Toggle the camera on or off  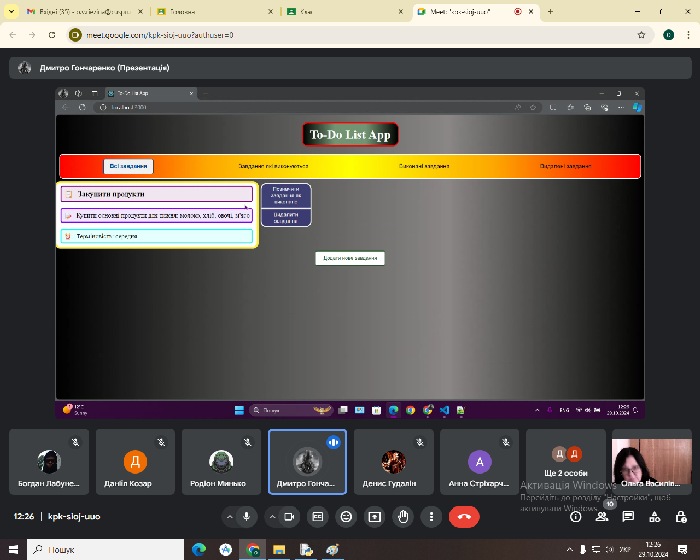[x=290, y=517]
